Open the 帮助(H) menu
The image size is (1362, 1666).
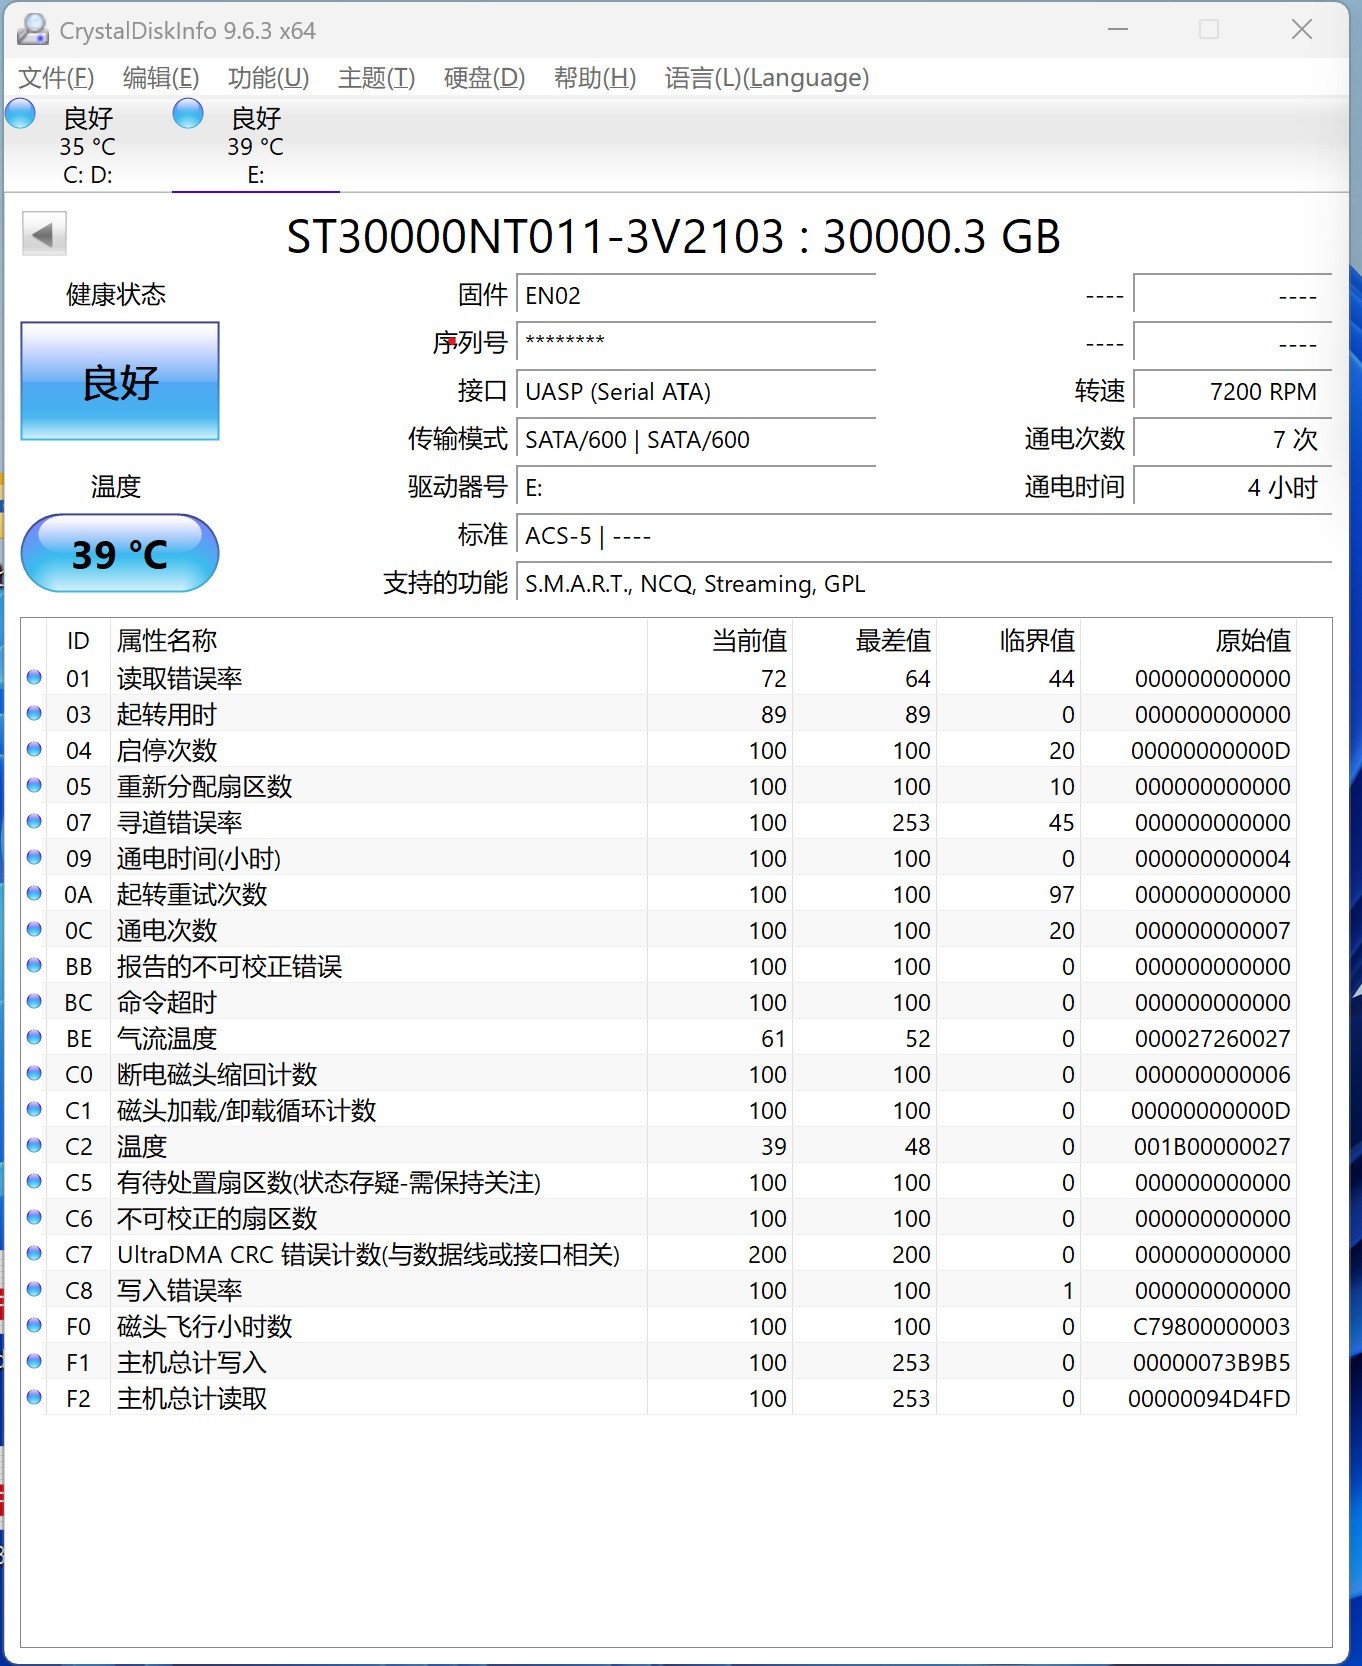pyautogui.click(x=595, y=78)
